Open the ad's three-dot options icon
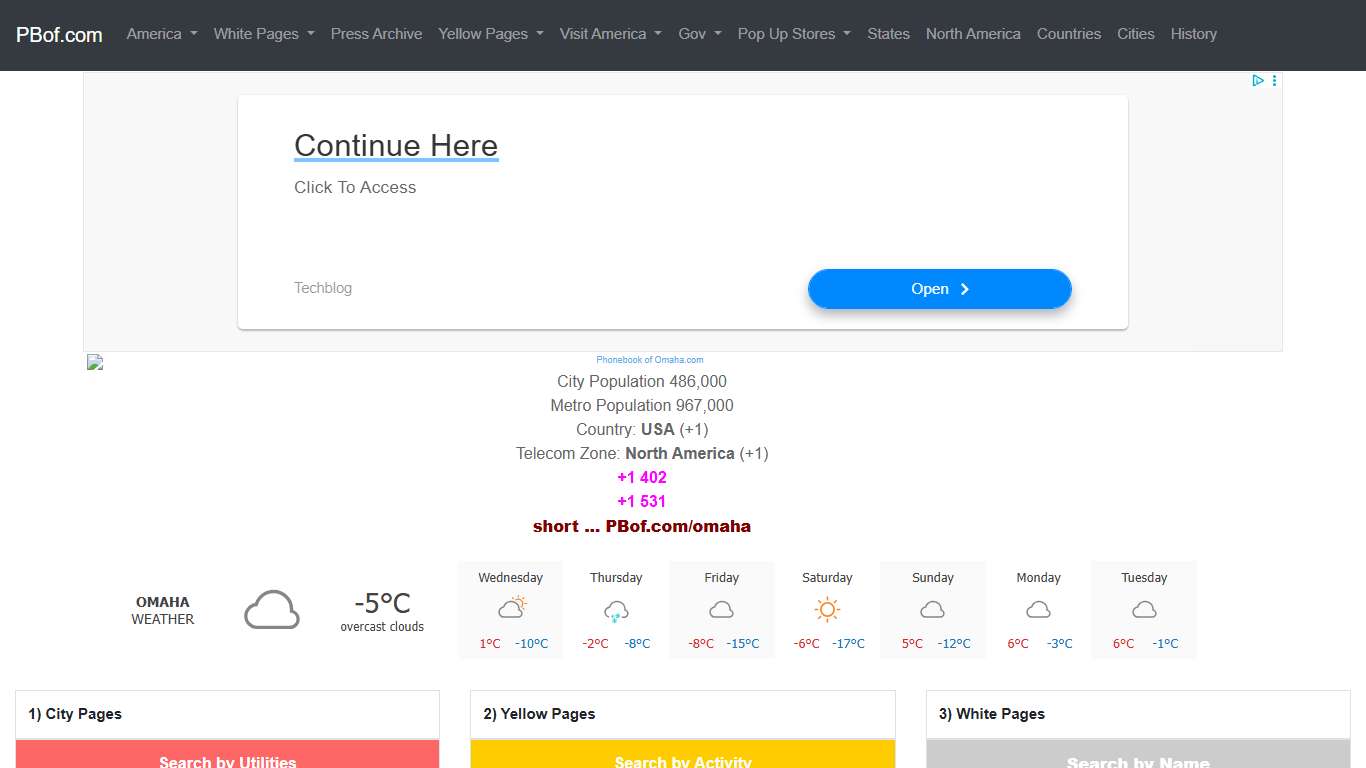The width and height of the screenshot is (1366, 768). (x=1274, y=80)
